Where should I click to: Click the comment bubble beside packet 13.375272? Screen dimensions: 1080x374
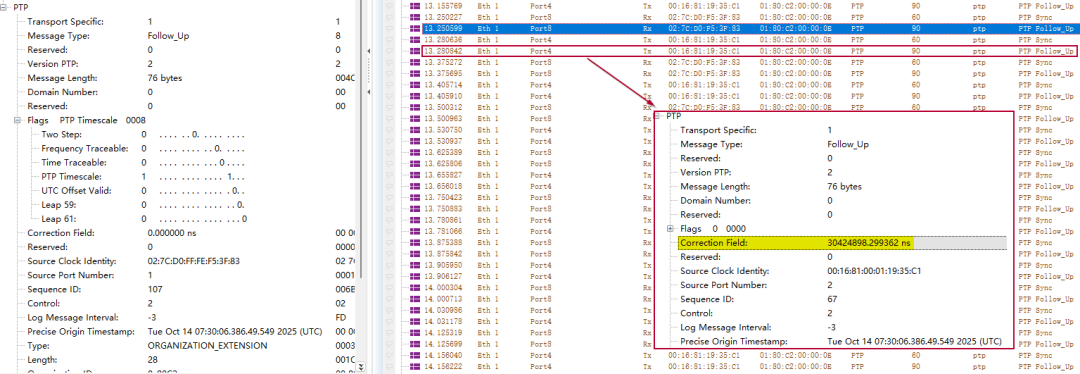390,62
